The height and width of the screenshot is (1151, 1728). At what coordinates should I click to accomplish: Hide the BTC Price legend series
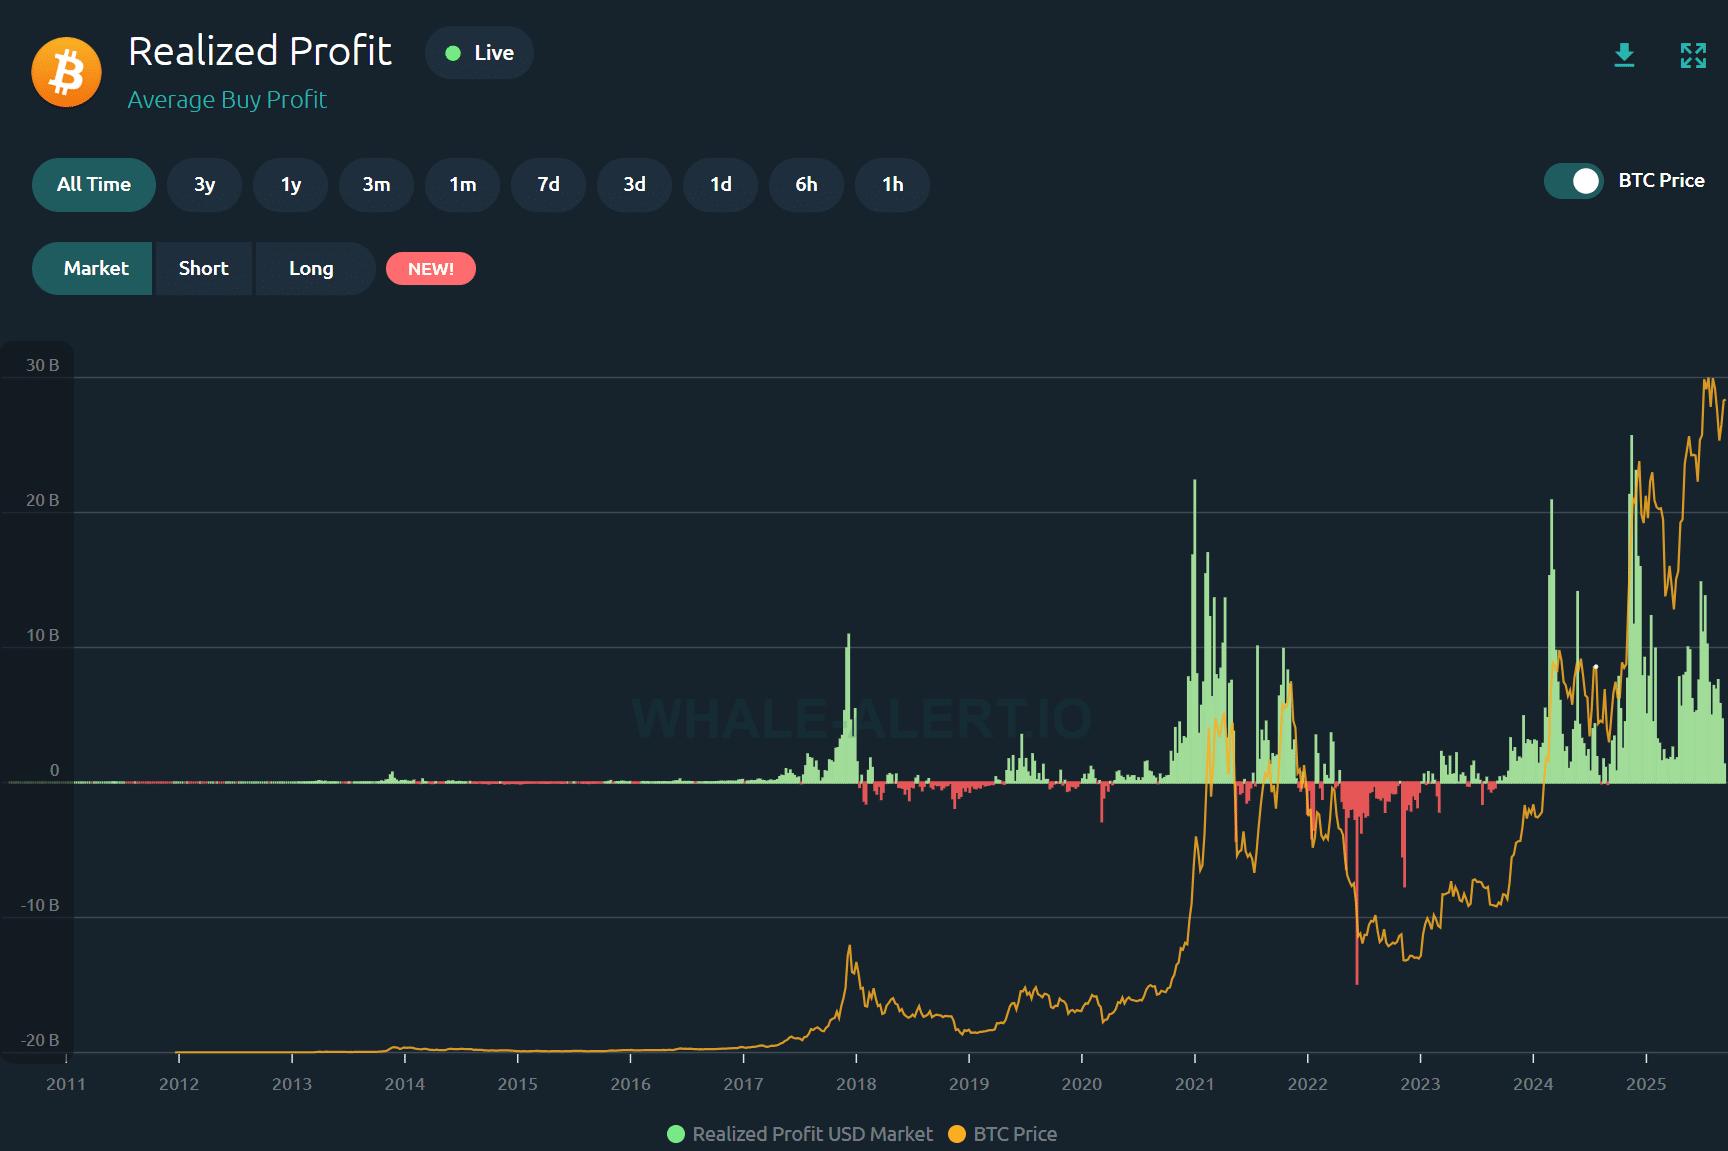click(1003, 1134)
